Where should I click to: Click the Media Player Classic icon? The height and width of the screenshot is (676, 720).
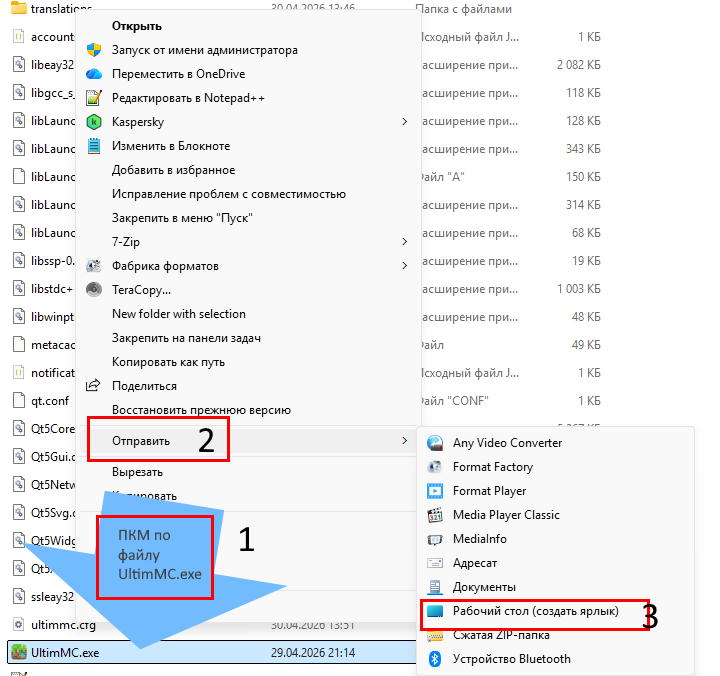click(434, 515)
